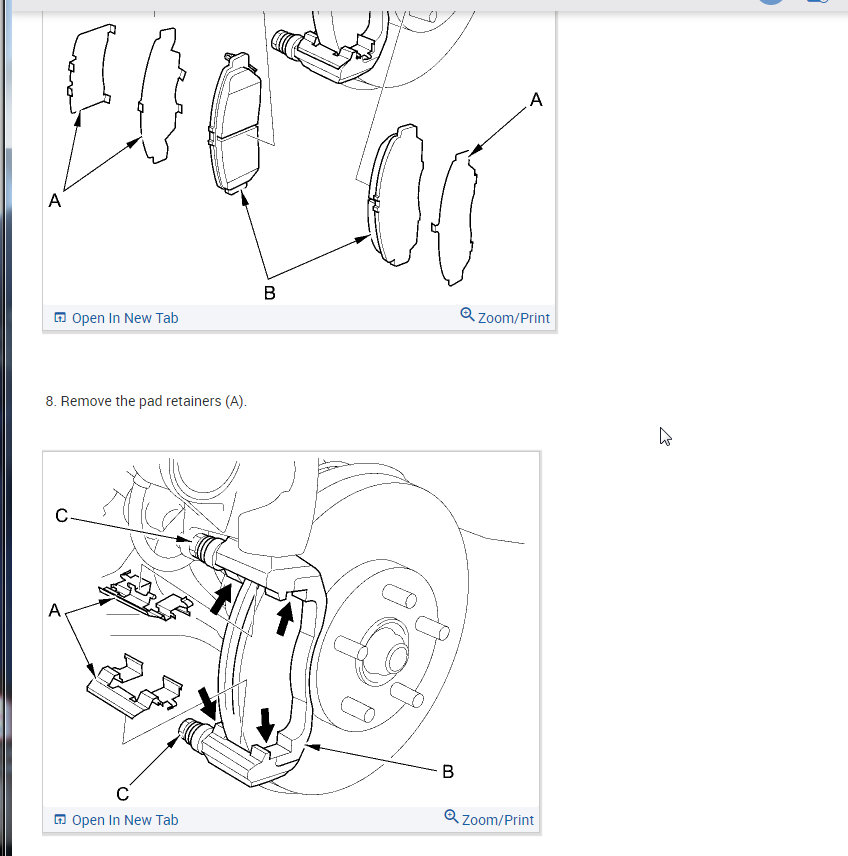Open Zoom/Print for the brake pad diagram
The height and width of the screenshot is (856, 848).
point(505,317)
